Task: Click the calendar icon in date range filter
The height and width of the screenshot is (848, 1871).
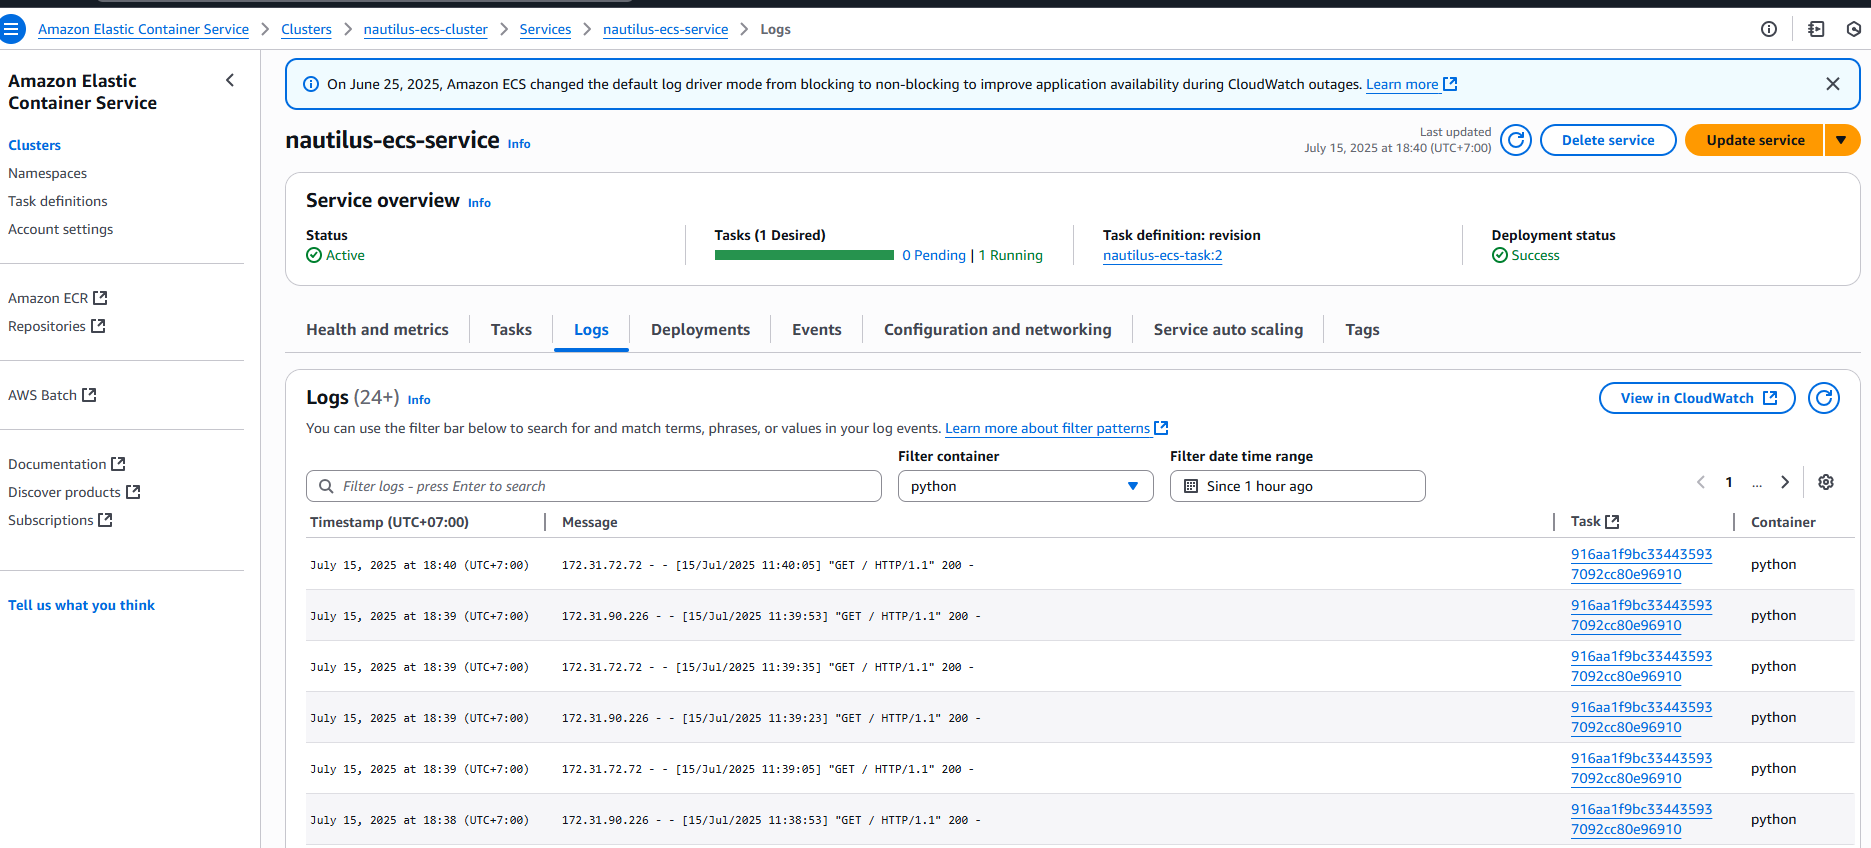Action: pos(1191,486)
